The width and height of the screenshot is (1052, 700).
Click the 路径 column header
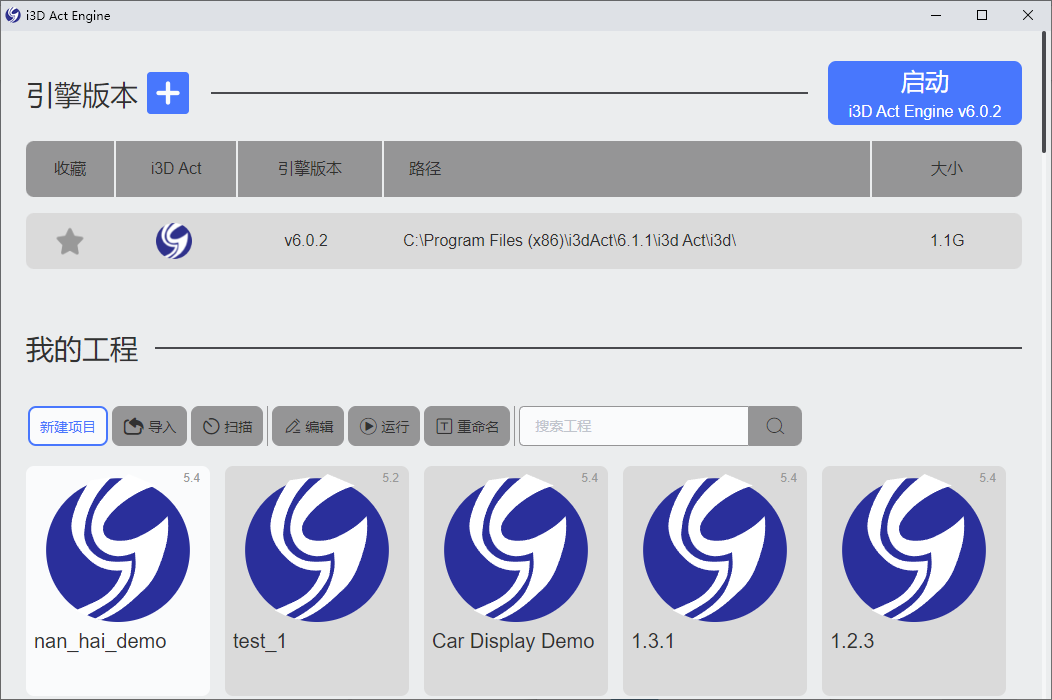click(x=627, y=168)
